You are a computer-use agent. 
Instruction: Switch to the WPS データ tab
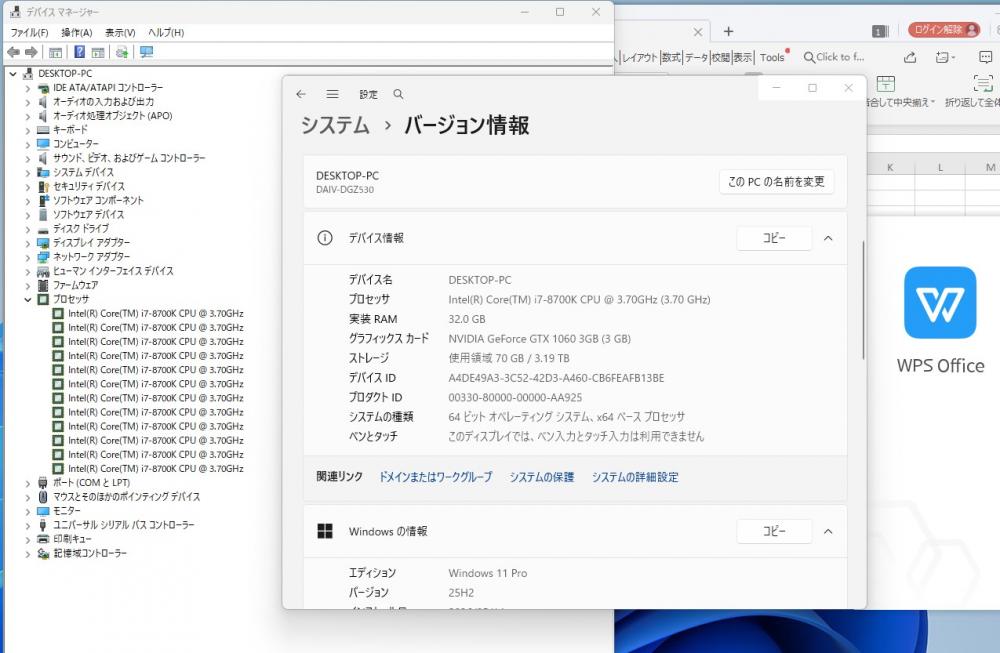696,57
